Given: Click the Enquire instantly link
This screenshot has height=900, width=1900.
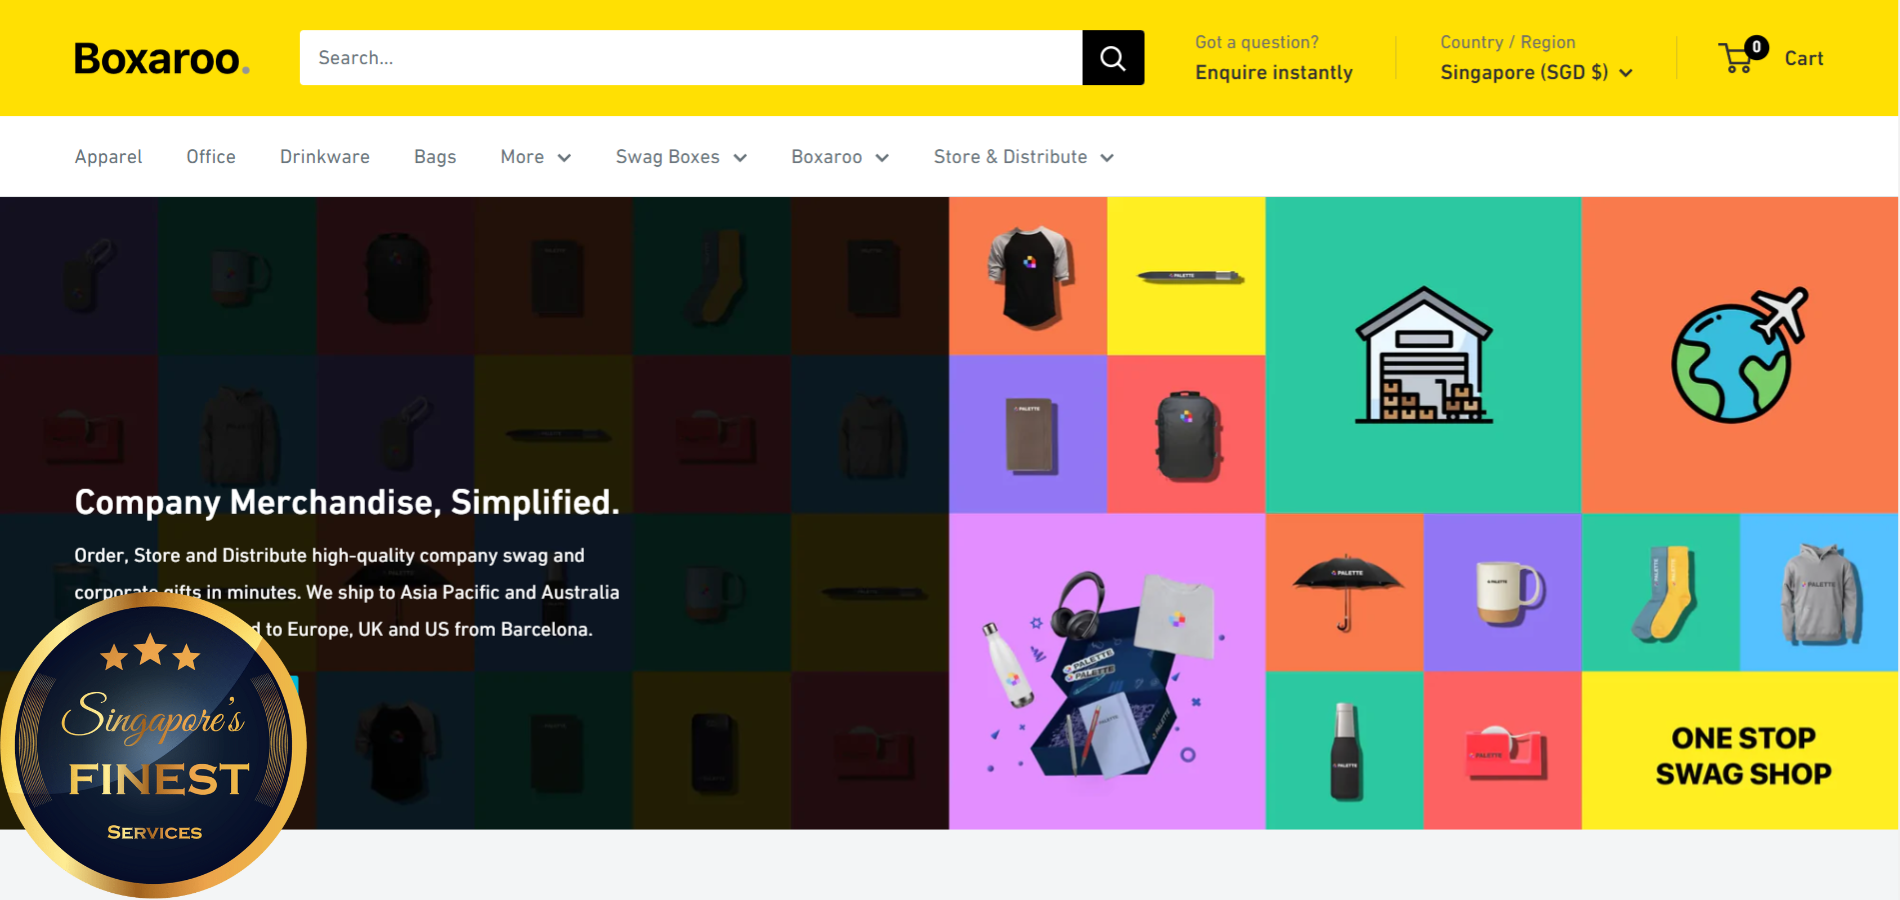Looking at the screenshot, I should coord(1274,72).
